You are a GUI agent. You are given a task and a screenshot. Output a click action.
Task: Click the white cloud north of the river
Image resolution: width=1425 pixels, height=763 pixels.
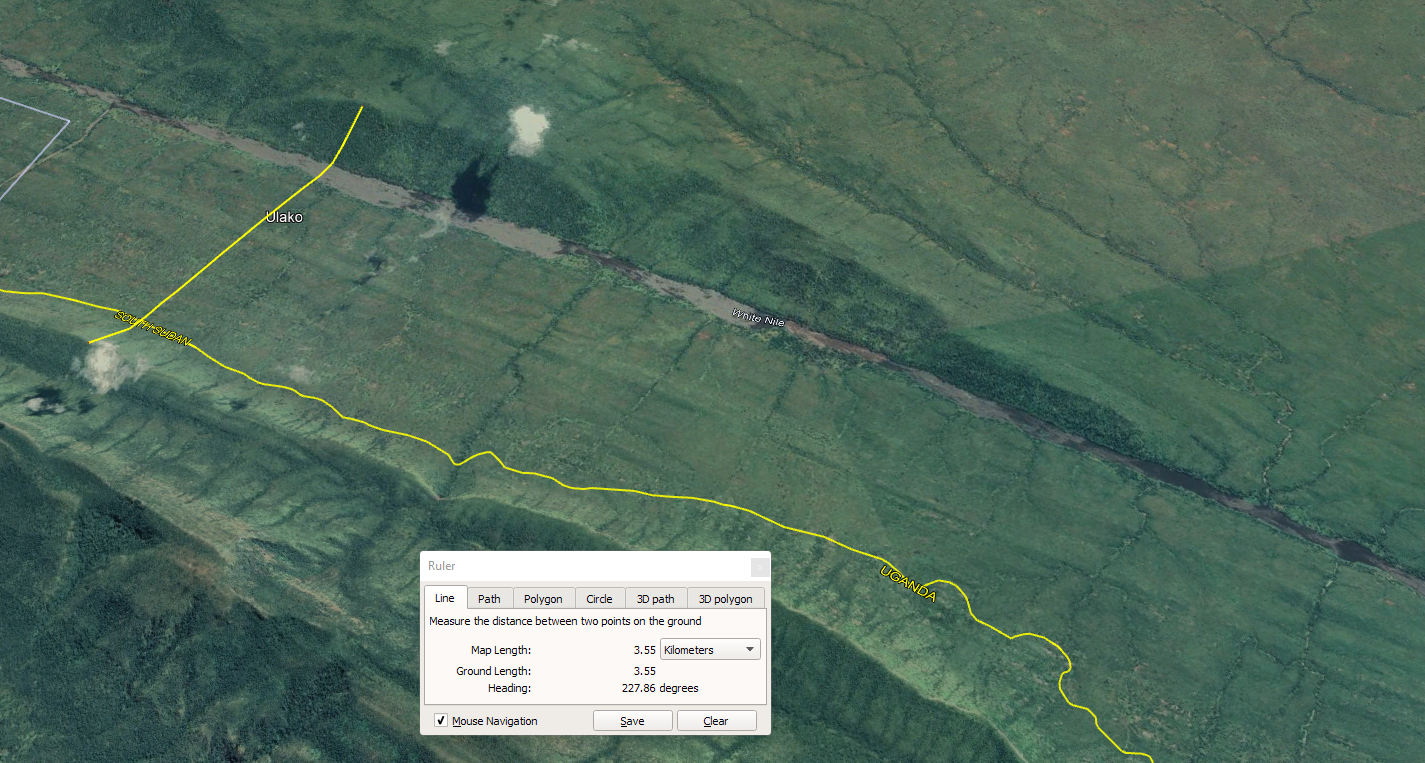[528, 129]
